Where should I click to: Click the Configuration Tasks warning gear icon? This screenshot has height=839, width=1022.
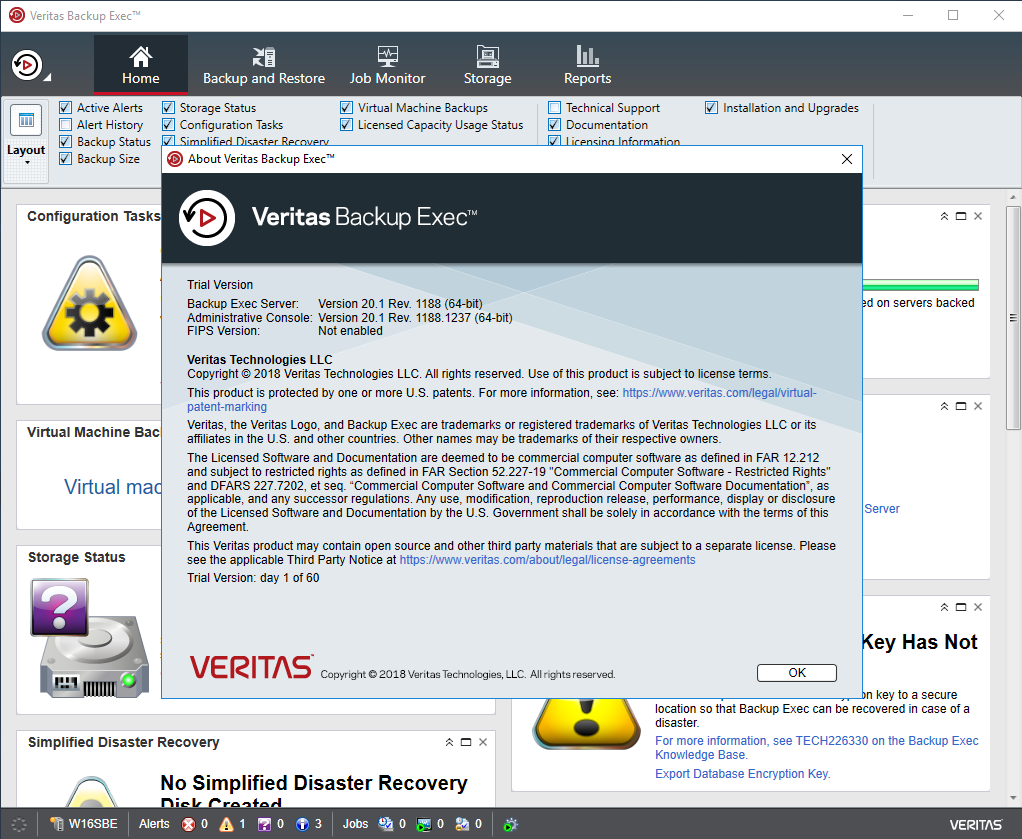(89, 304)
